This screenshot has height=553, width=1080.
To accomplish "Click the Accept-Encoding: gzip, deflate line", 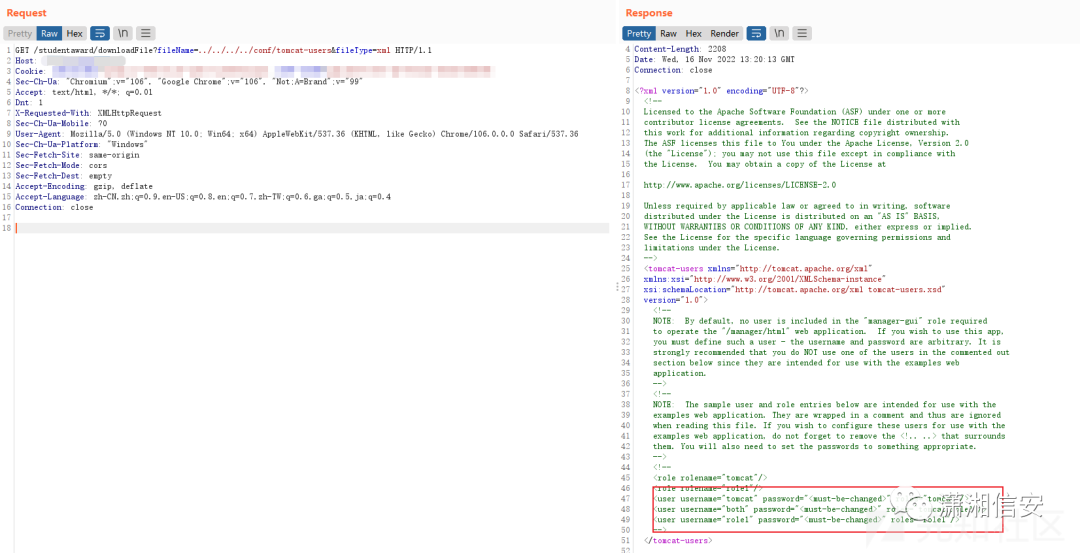I will (84, 186).
